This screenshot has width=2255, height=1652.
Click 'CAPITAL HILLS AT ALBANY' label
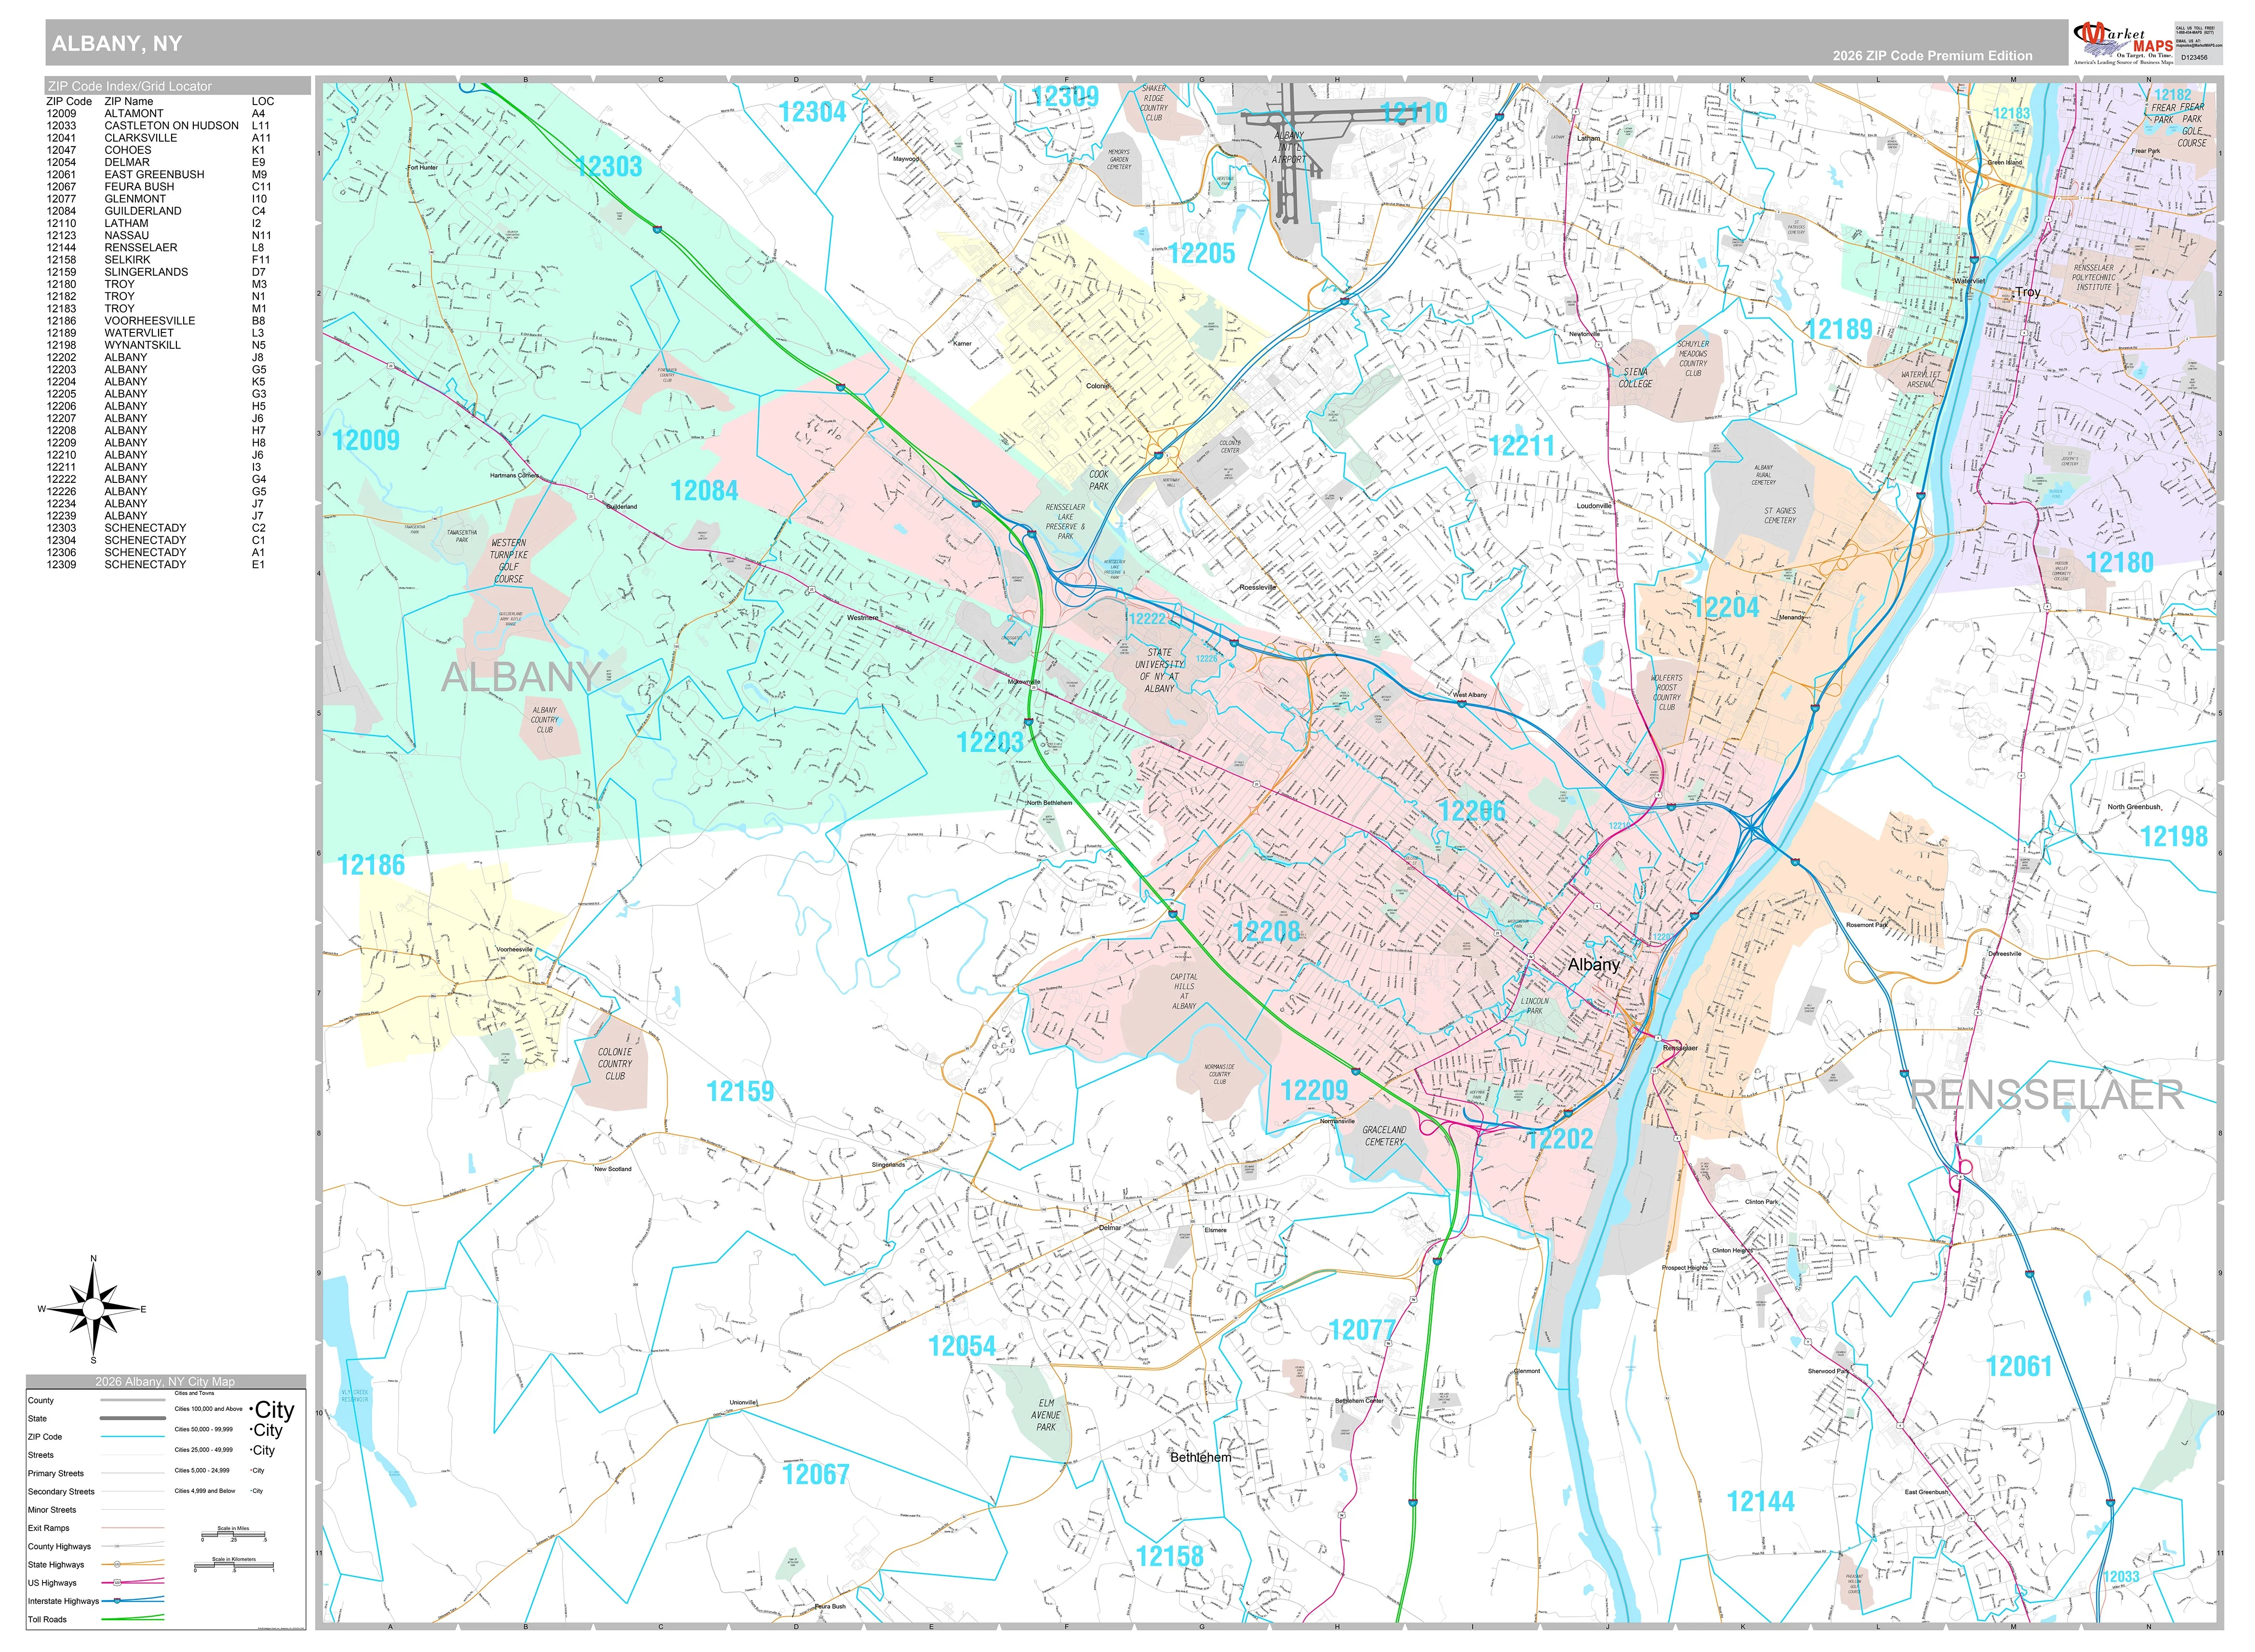click(x=1184, y=991)
